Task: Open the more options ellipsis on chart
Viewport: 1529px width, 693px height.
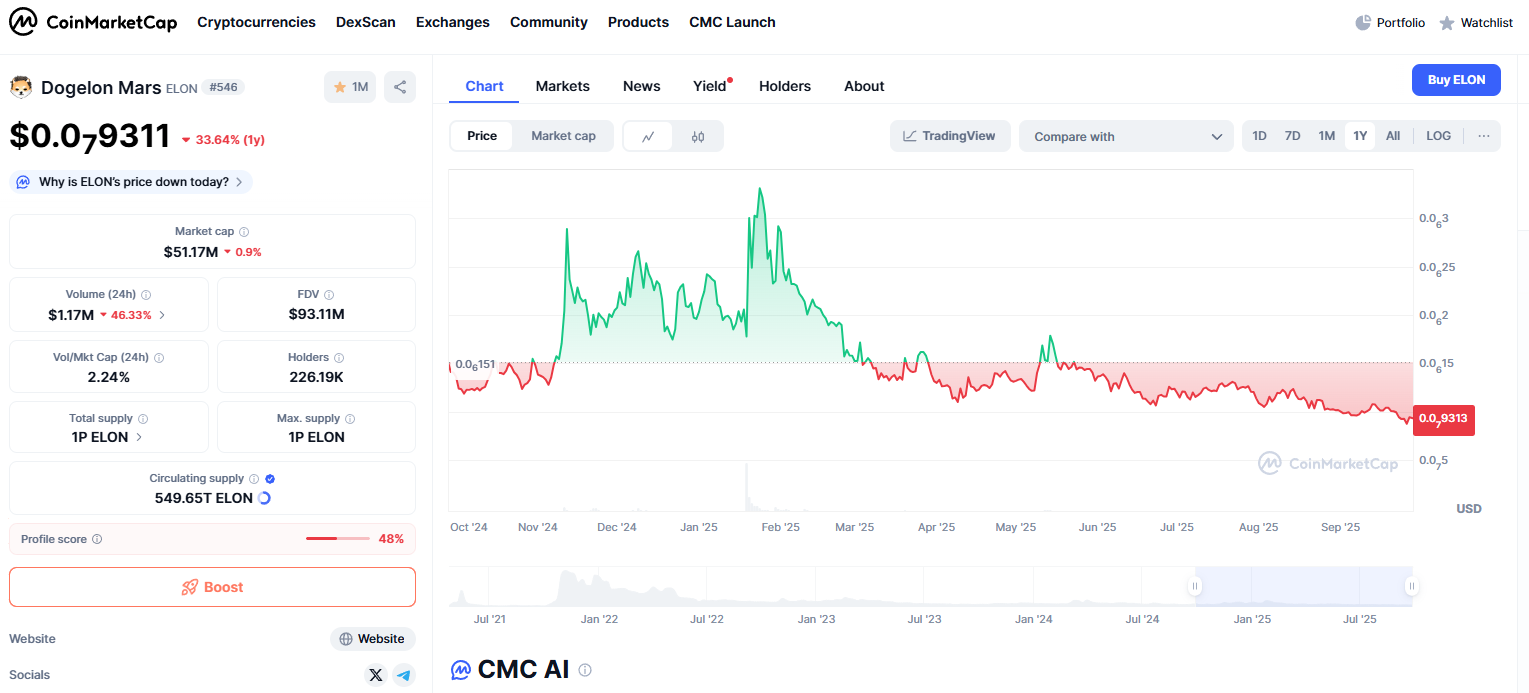Action: click(x=1483, y=136)
